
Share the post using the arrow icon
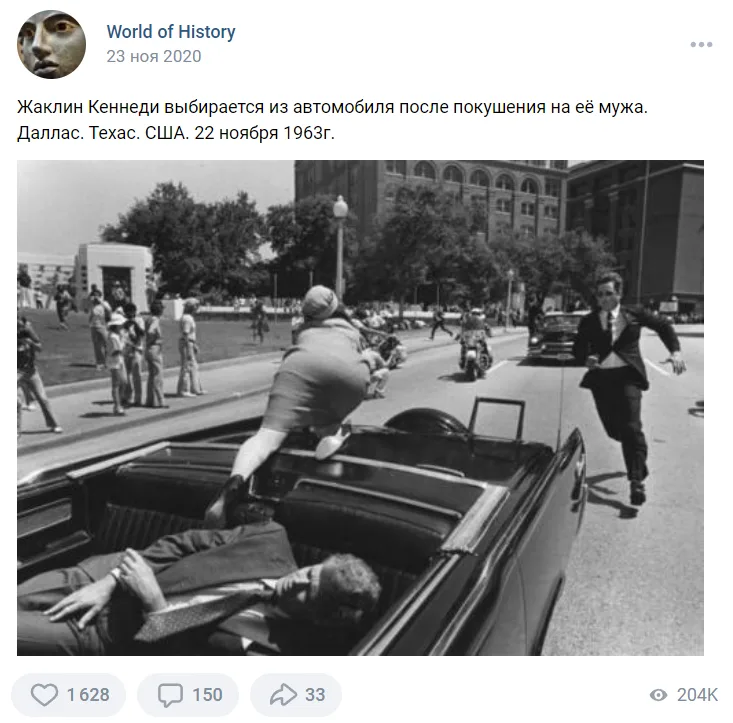tap(283, 694)
